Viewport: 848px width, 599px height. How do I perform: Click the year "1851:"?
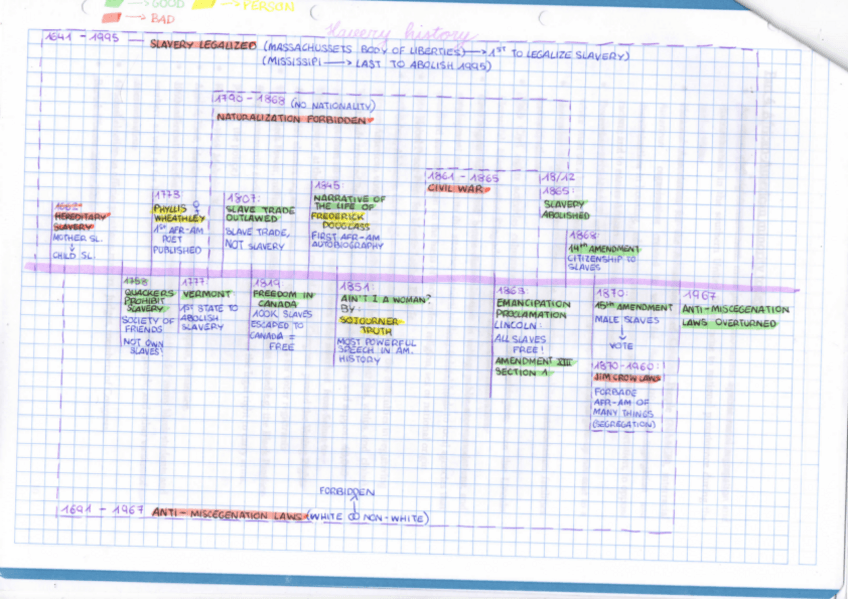pyautogui.click(x=356, y=287)
